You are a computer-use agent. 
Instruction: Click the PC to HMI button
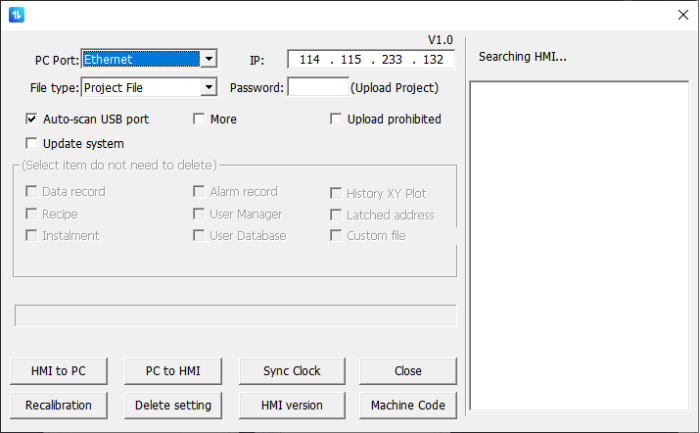(x=173, y=371)
